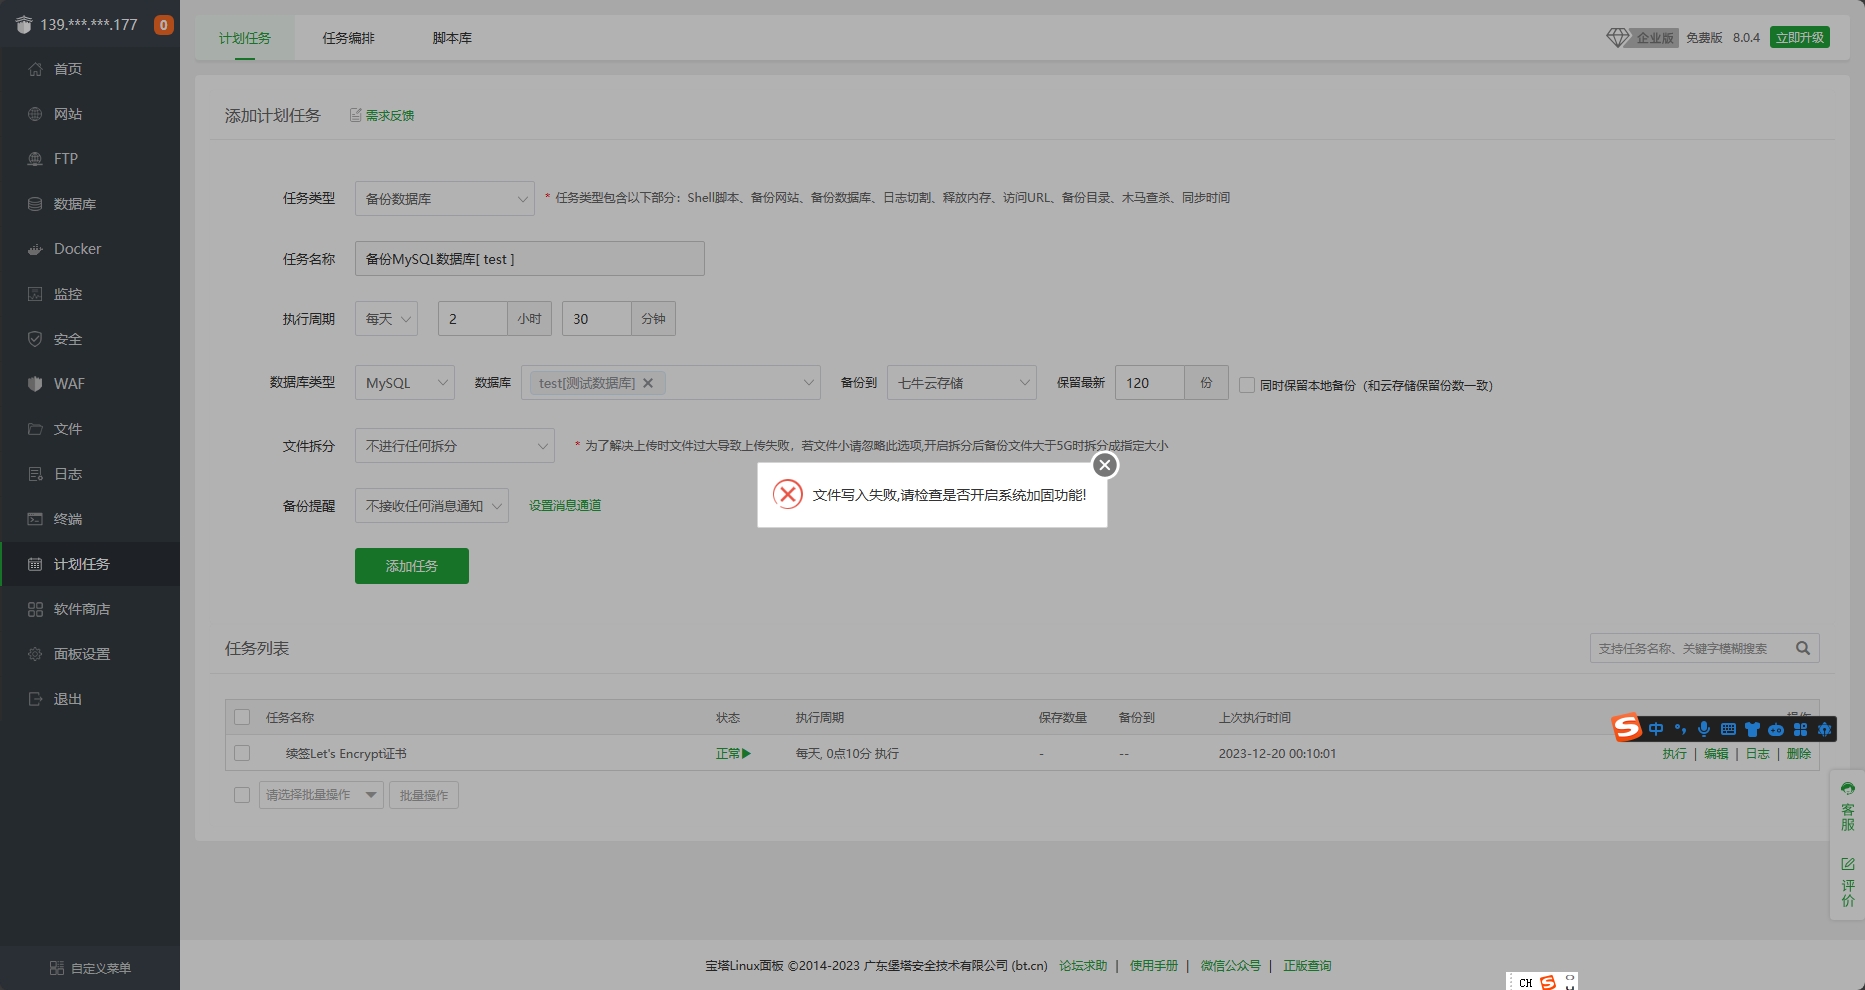Open Sogou skin shirt icon
Screen dimensions: 1865x990
1752,729
